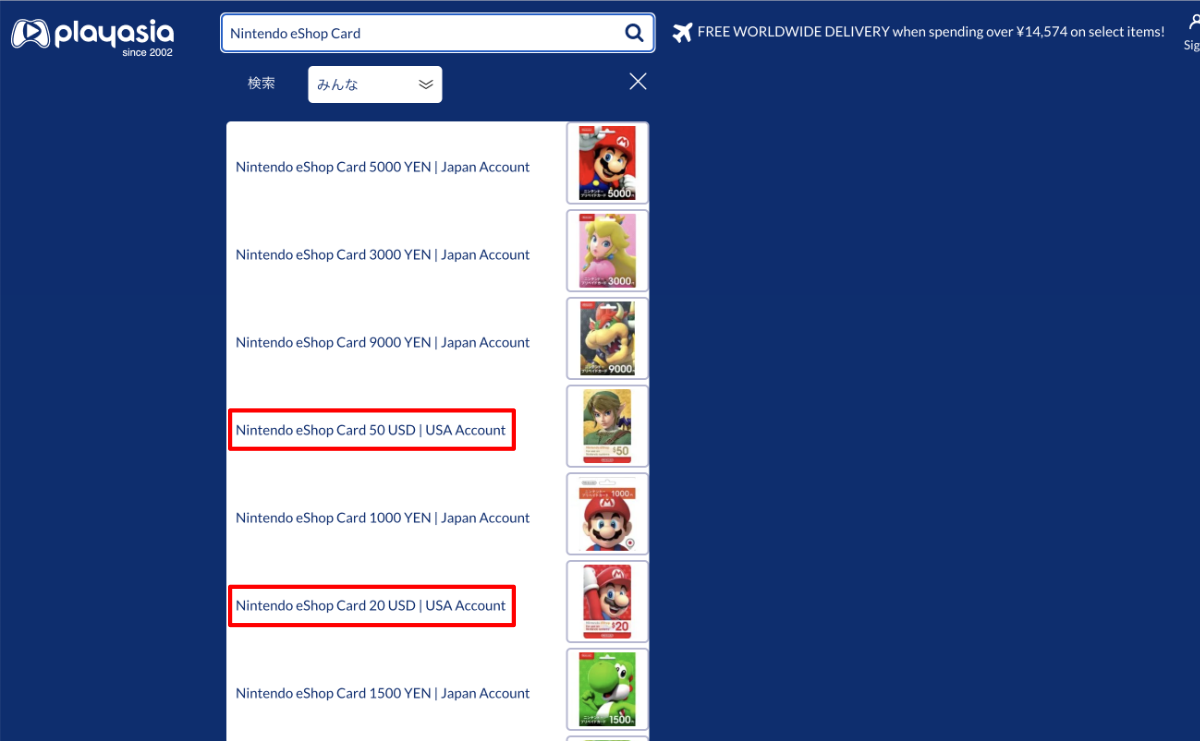The width and height of the screenshot is (1200, 741).
Task: Open Nintendo eShop Card 50 USD result
Action: tap(371, 430)
